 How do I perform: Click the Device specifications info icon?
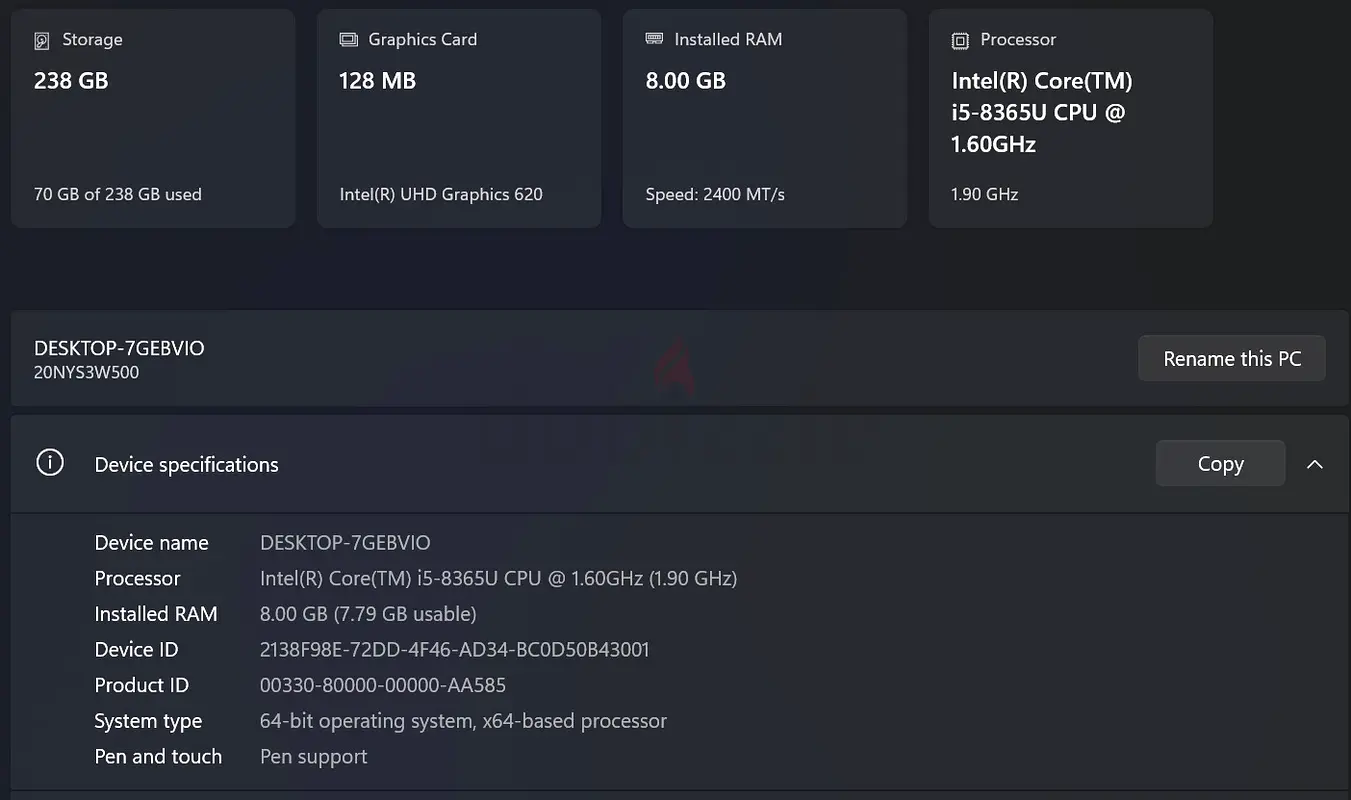[x=50, y=463]
